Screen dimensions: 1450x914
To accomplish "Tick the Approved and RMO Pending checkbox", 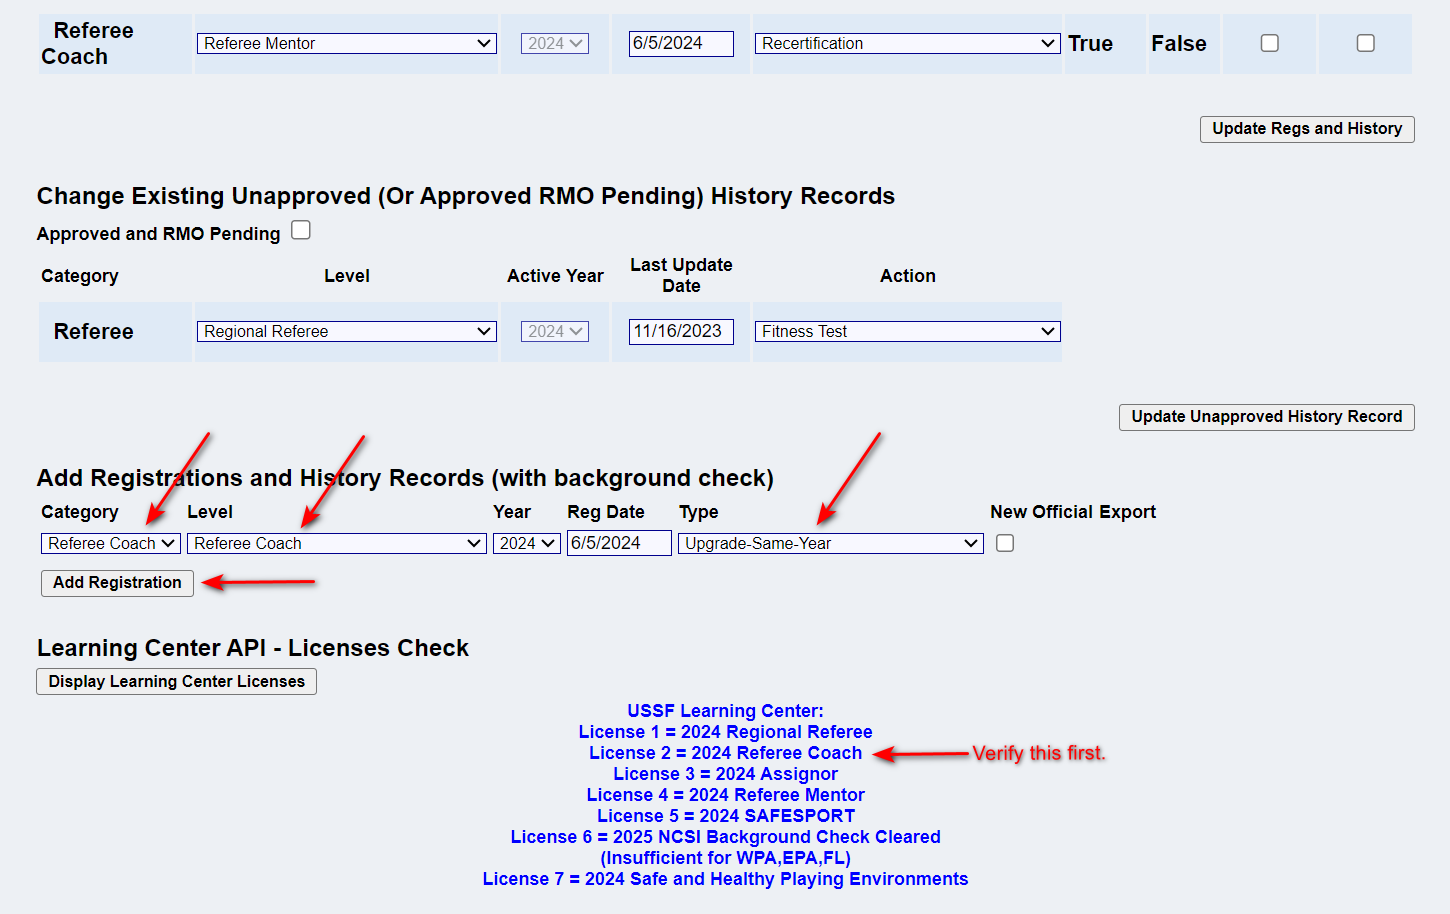I will click(301, 231).
